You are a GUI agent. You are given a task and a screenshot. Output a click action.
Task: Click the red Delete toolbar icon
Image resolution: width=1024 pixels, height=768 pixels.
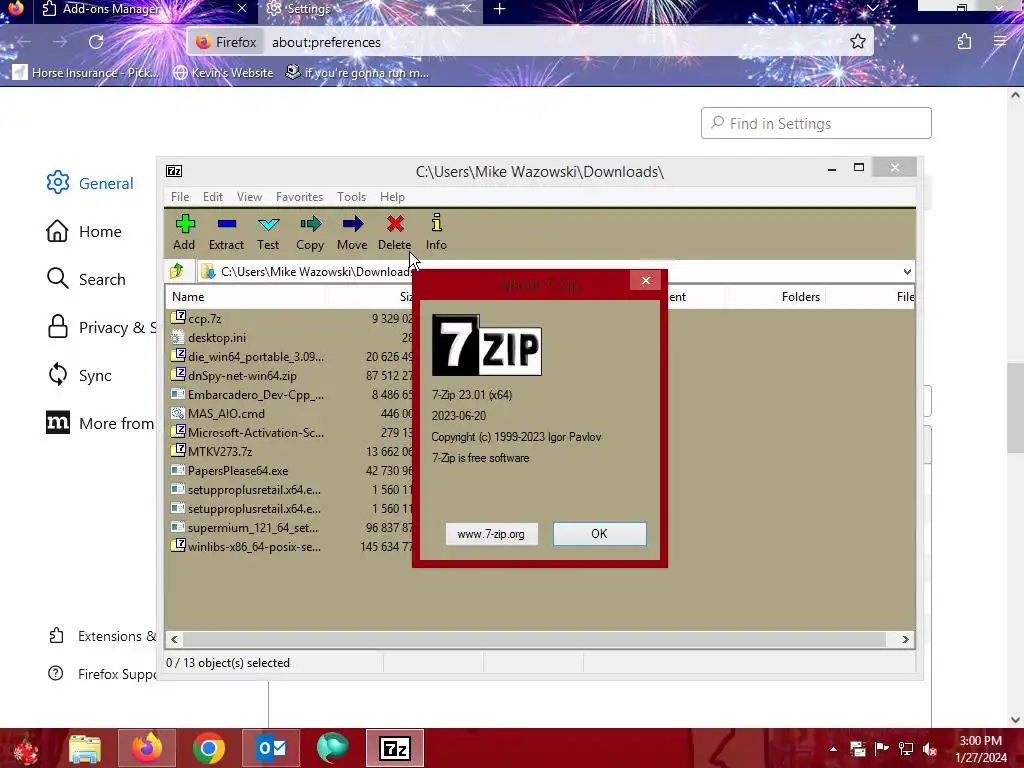coord(395,224)
